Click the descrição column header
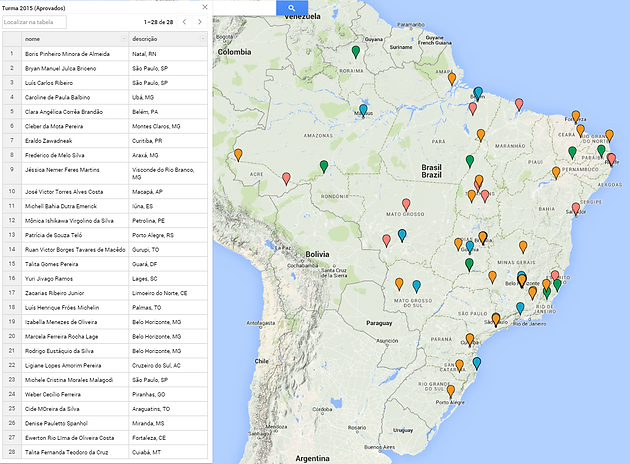The height and width of the screenshot is (464, 630). [168, 39]
